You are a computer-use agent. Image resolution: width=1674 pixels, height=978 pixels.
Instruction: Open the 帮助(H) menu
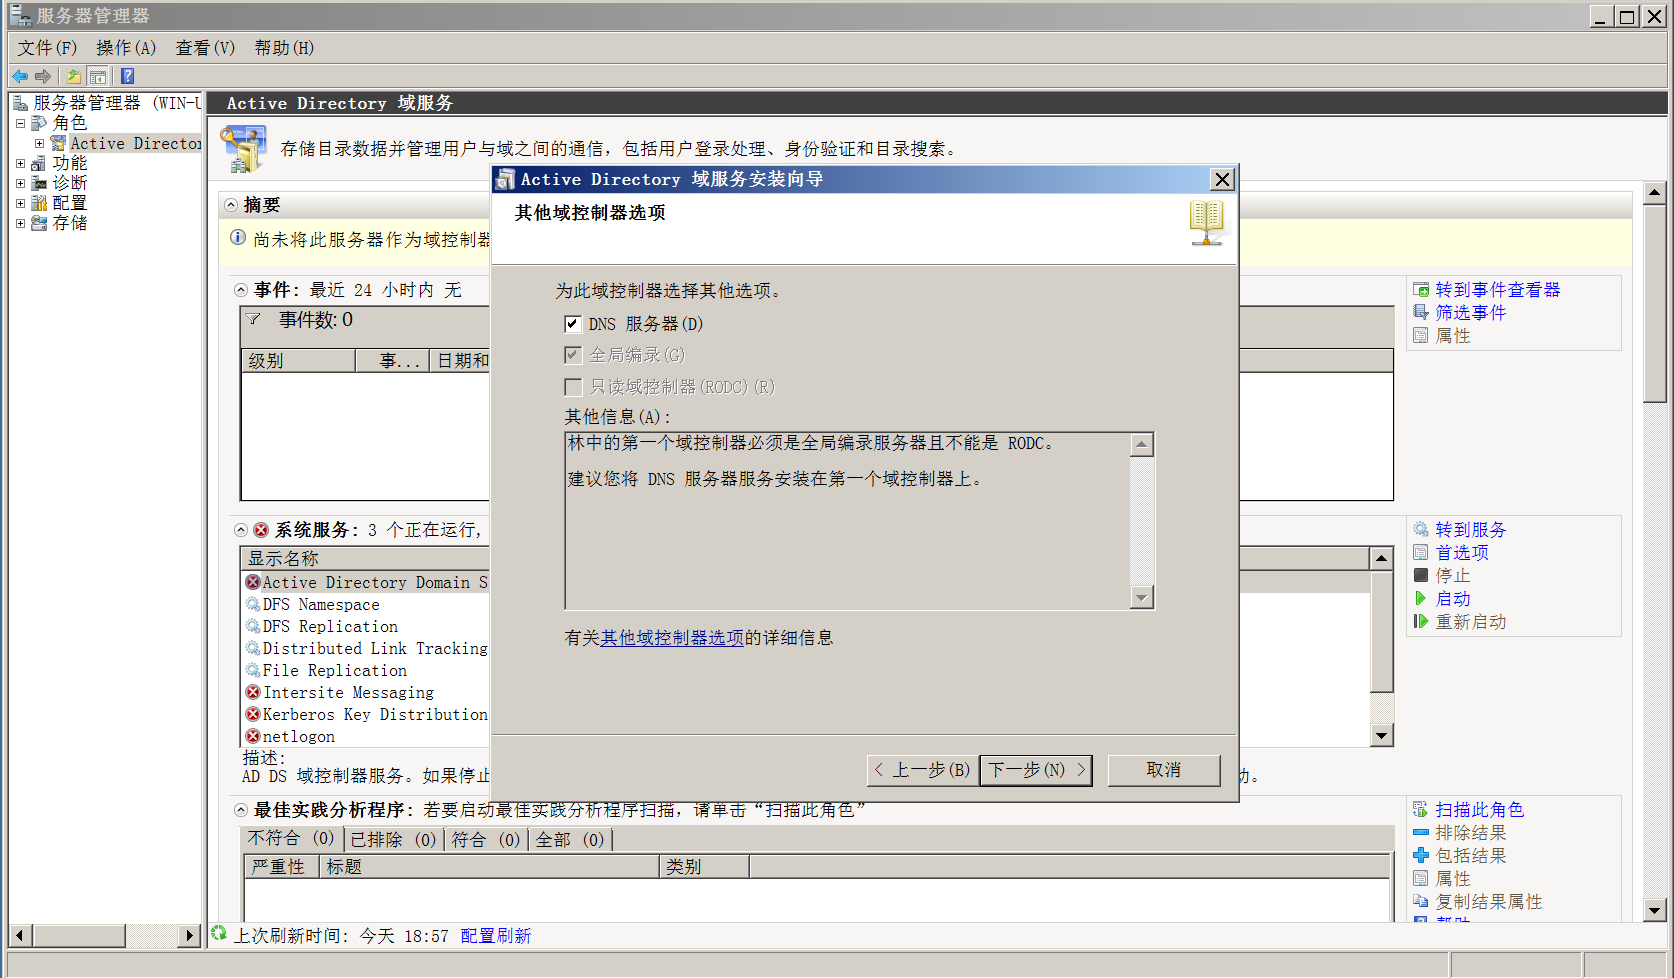click(x=284, y=48)
